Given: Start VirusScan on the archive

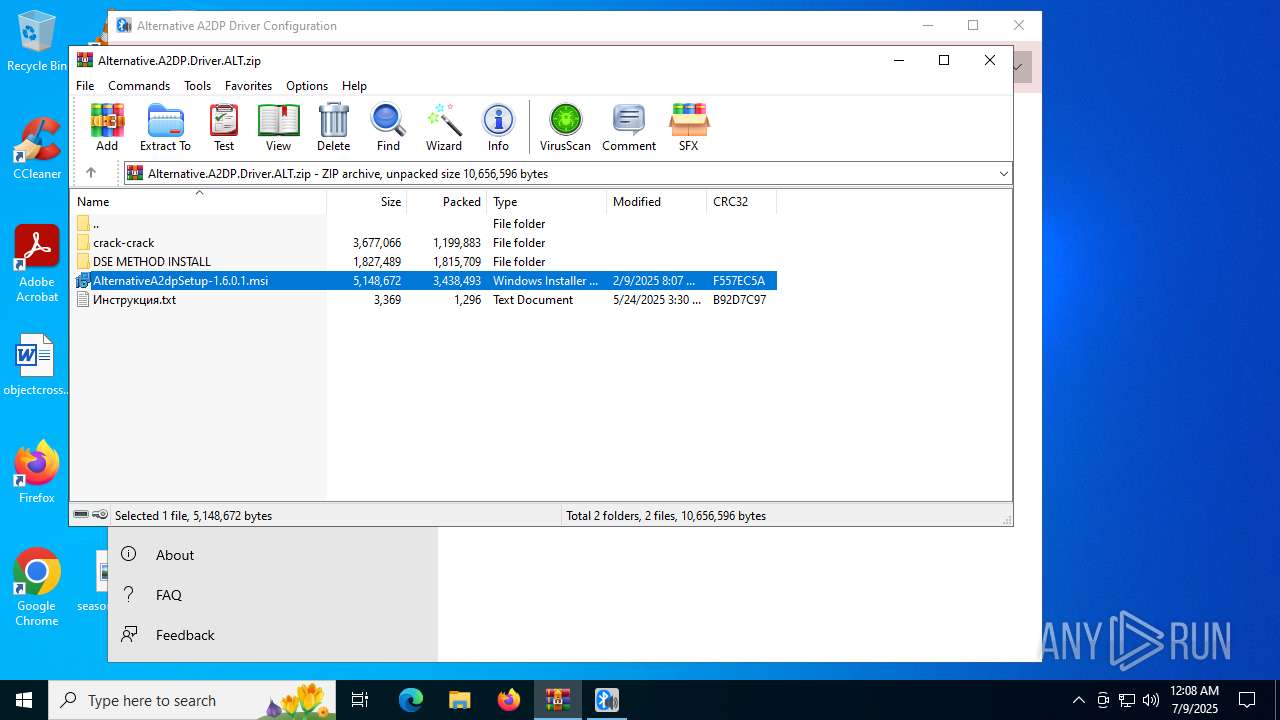Looking at the screenshot, I should coord(565,127).
